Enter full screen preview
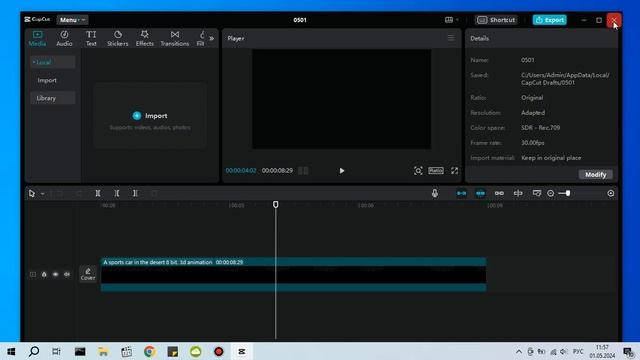Viewport: 640px width, 360px height. pyautogui.click(x=454, y=171)
